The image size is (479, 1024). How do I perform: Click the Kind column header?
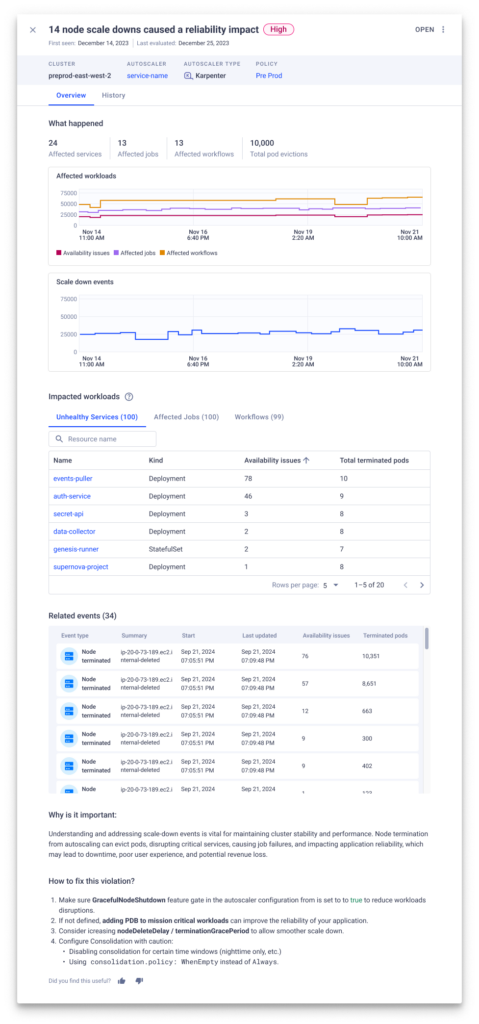point(156,460)
